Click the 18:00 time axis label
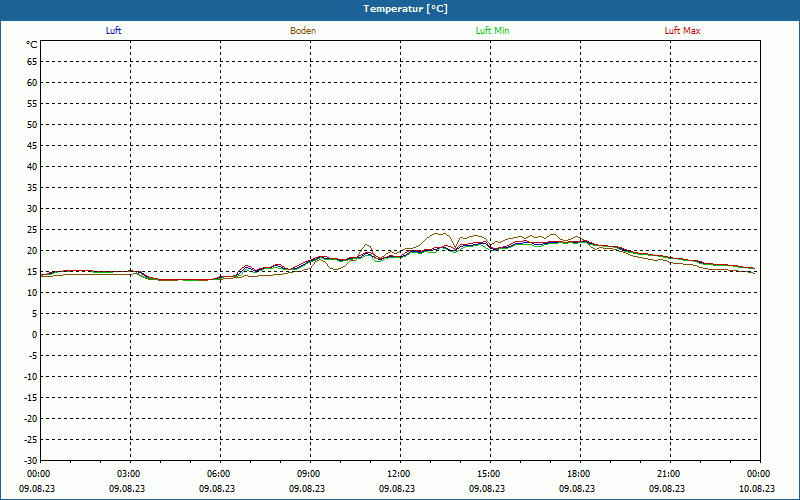This screenshot has height=500, width=800. click(x=579, y=474)
